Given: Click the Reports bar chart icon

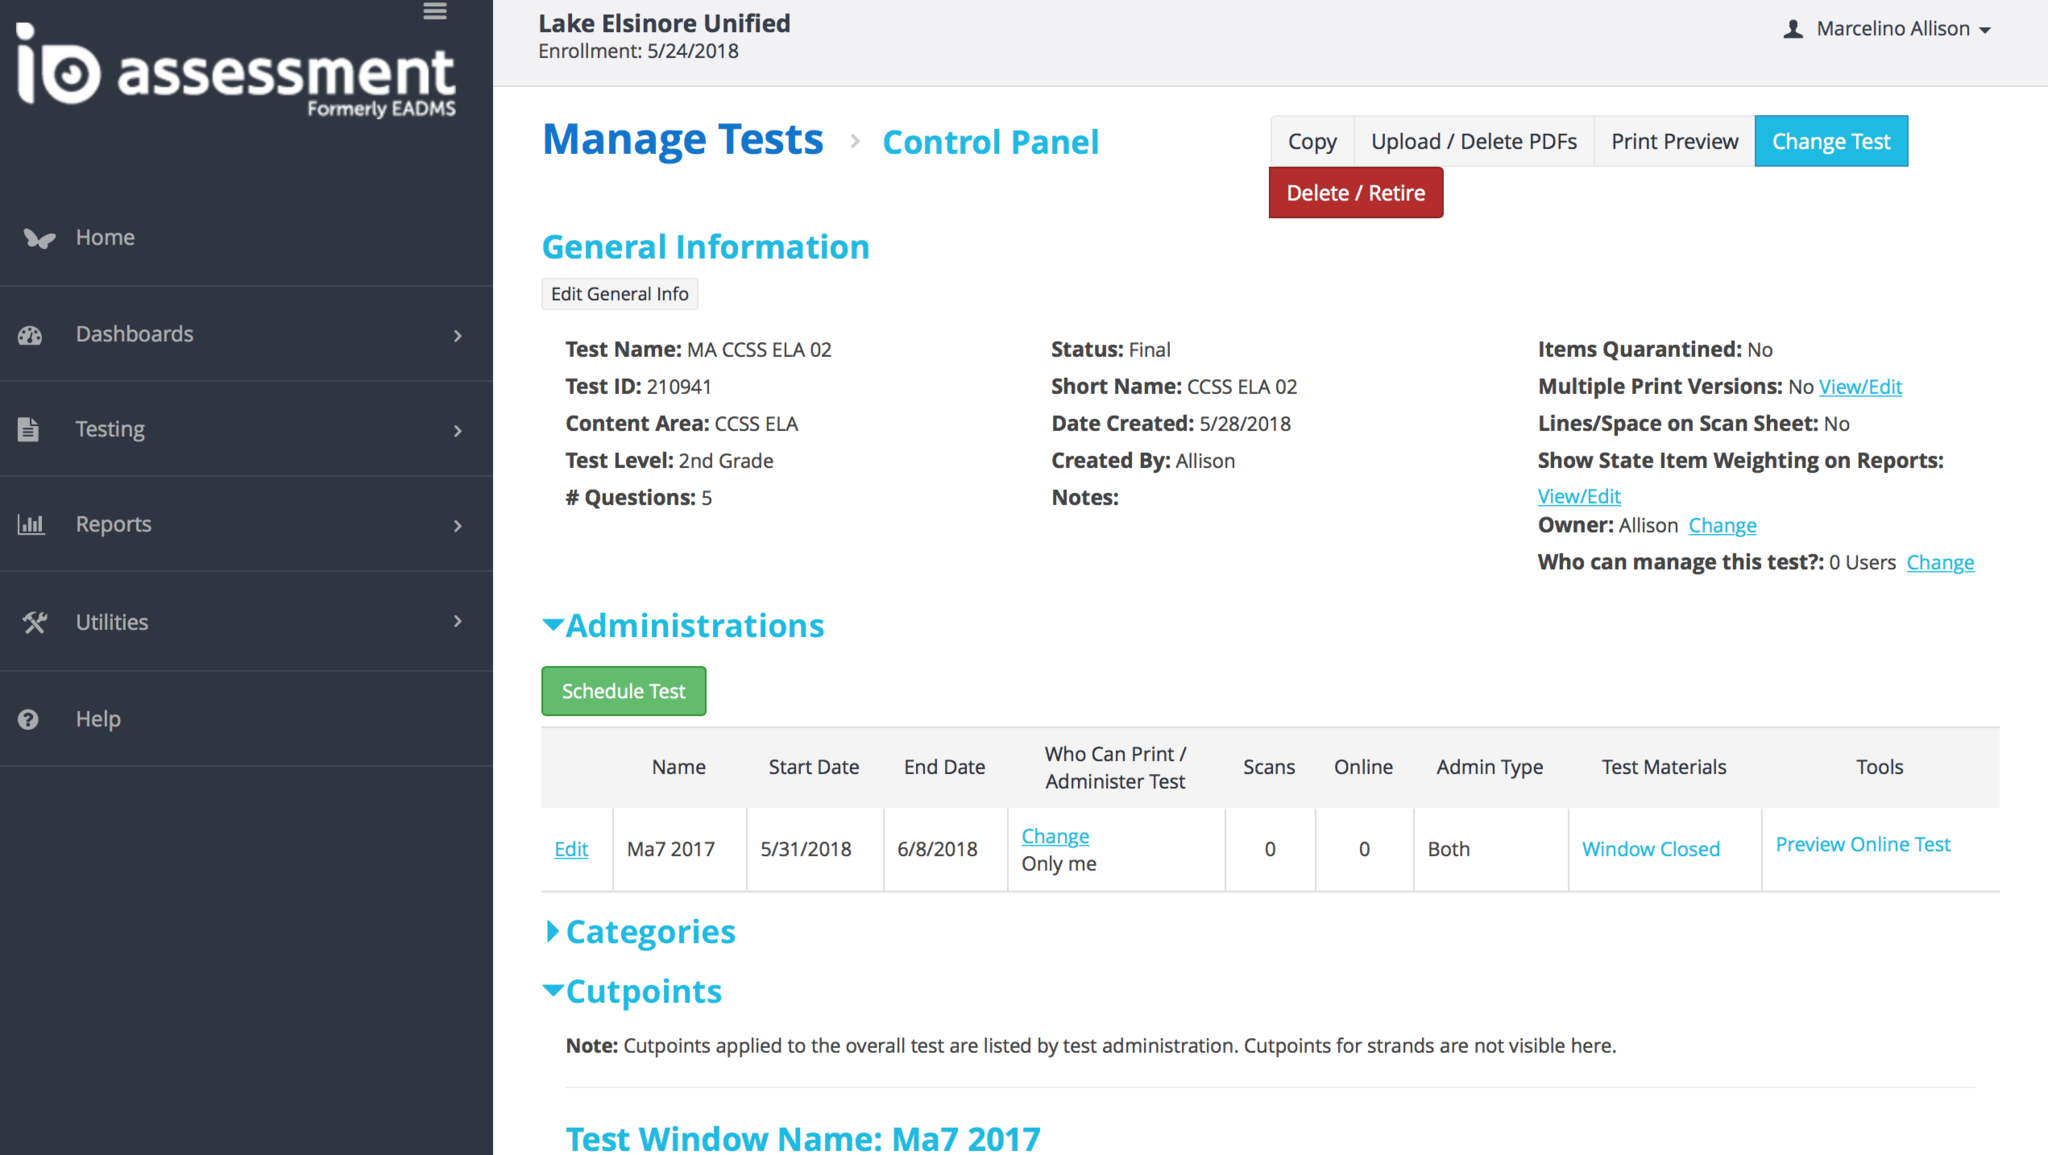Looking at the screenshot, I should click(31, 524).
